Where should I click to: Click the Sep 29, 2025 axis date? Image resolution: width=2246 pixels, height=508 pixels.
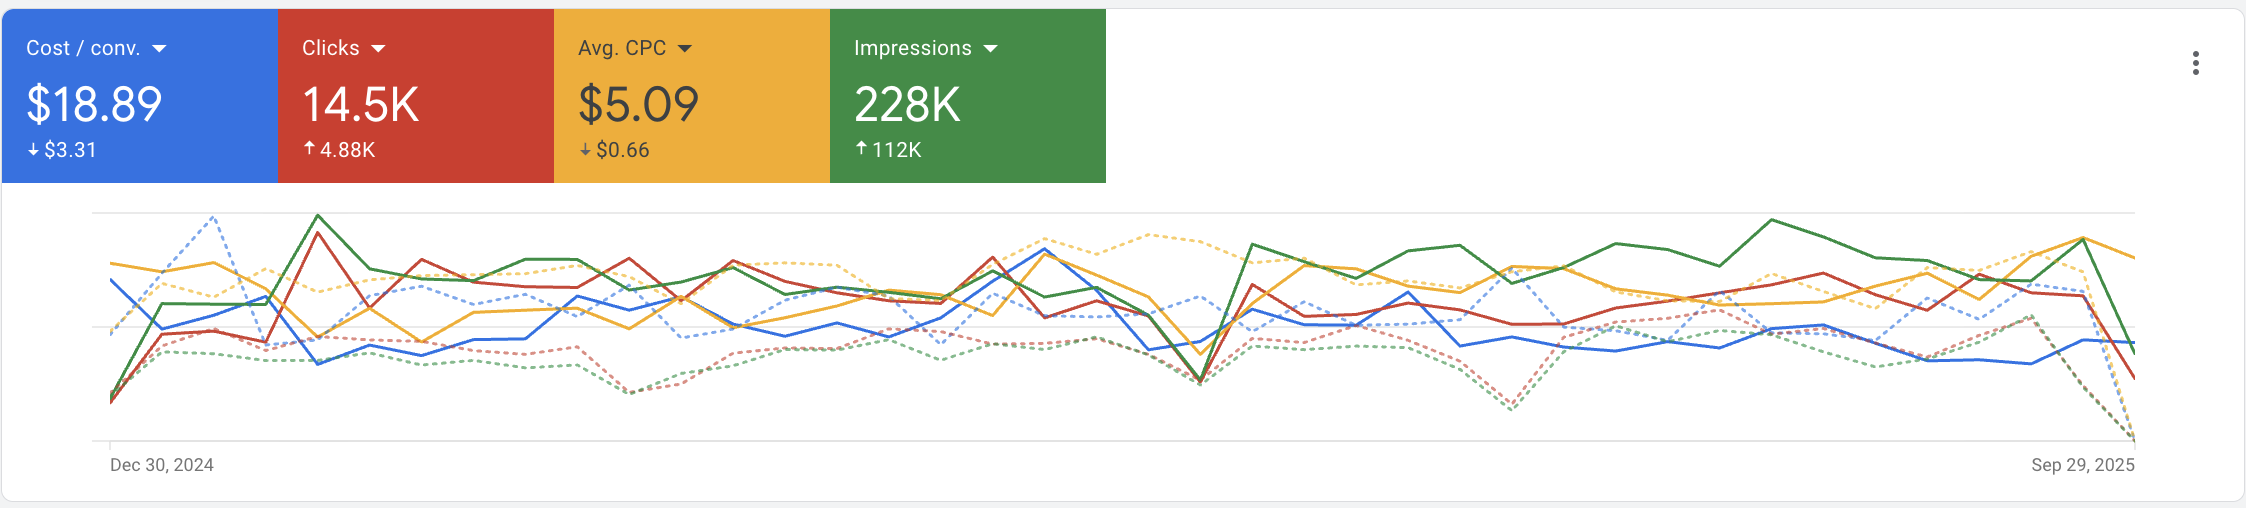point(2082,465)
